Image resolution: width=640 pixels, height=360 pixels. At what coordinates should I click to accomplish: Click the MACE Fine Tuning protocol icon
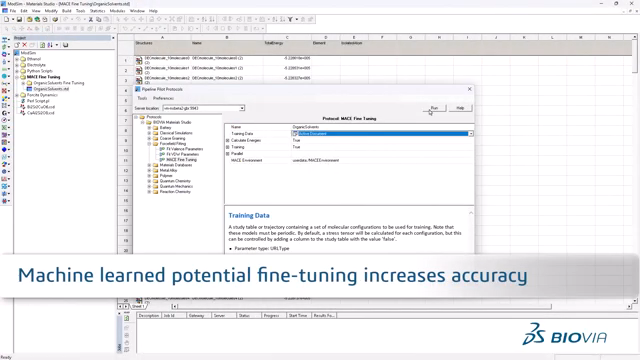(162, 160)
